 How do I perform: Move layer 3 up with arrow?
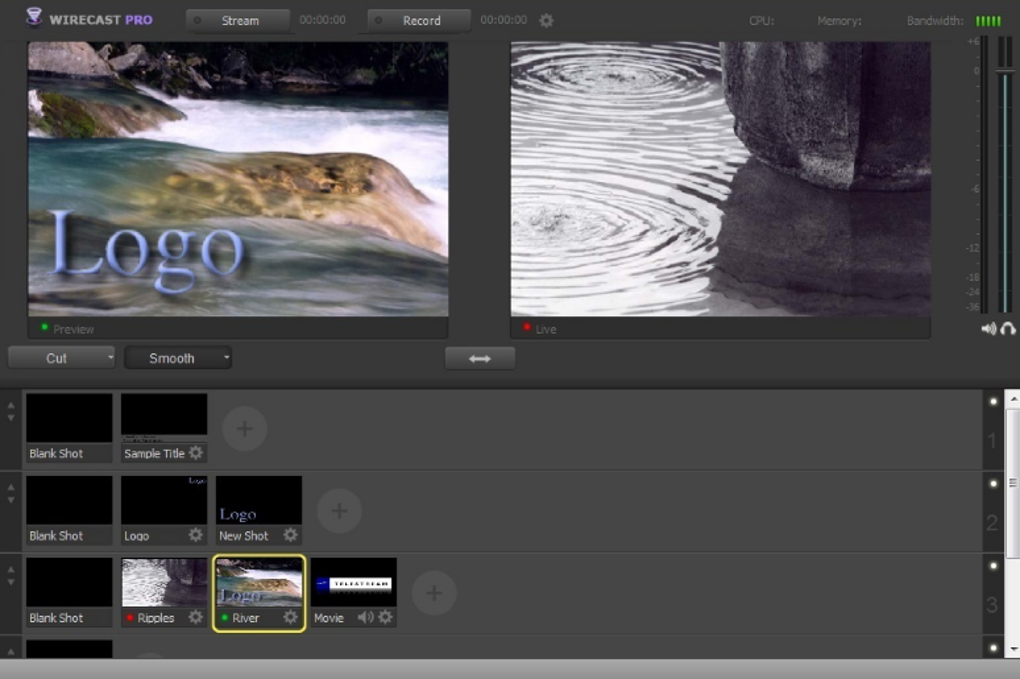(x=11, y=570)
